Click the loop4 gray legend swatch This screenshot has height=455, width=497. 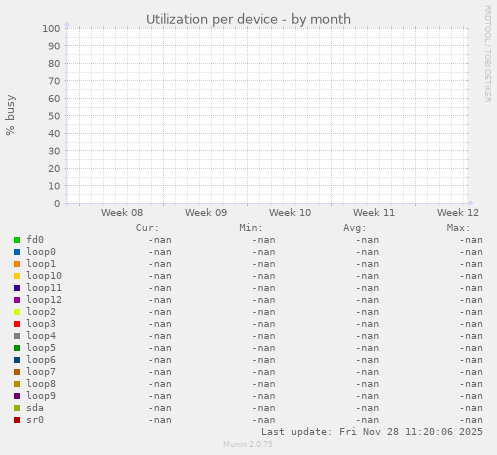pyautogui.click(x=17, y=336)
